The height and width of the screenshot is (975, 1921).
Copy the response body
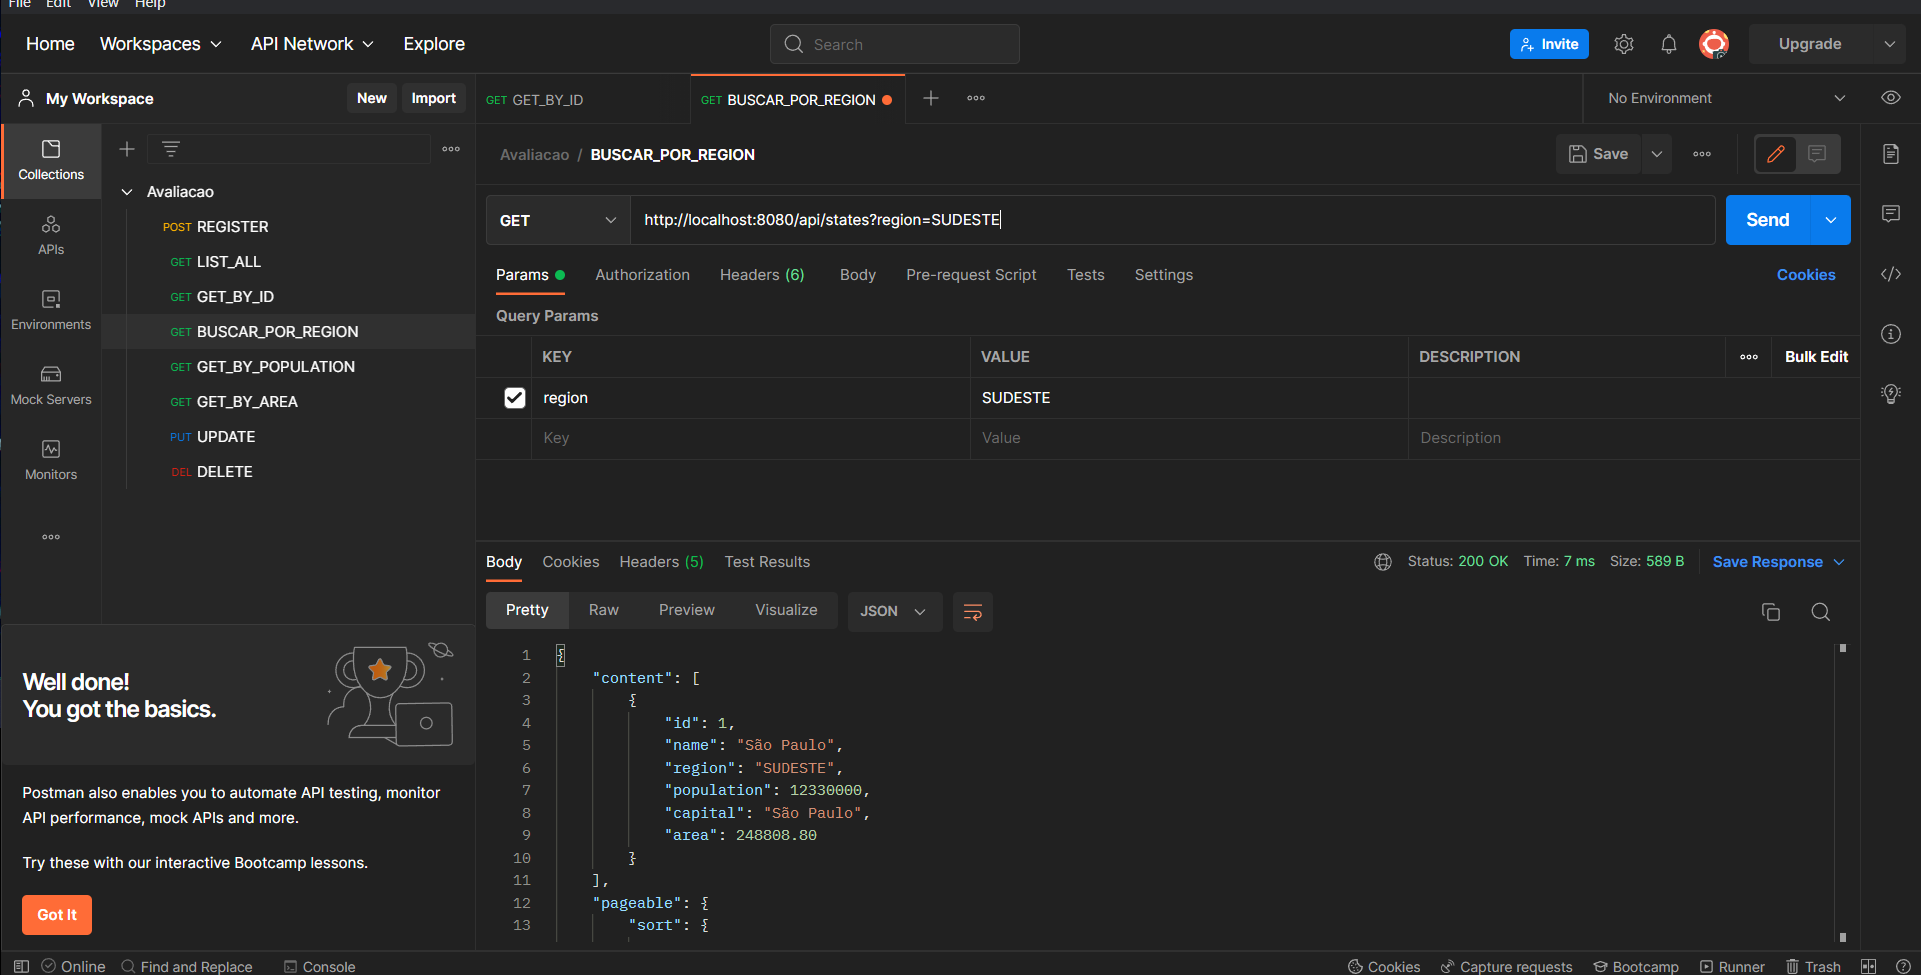point(1771,611)
